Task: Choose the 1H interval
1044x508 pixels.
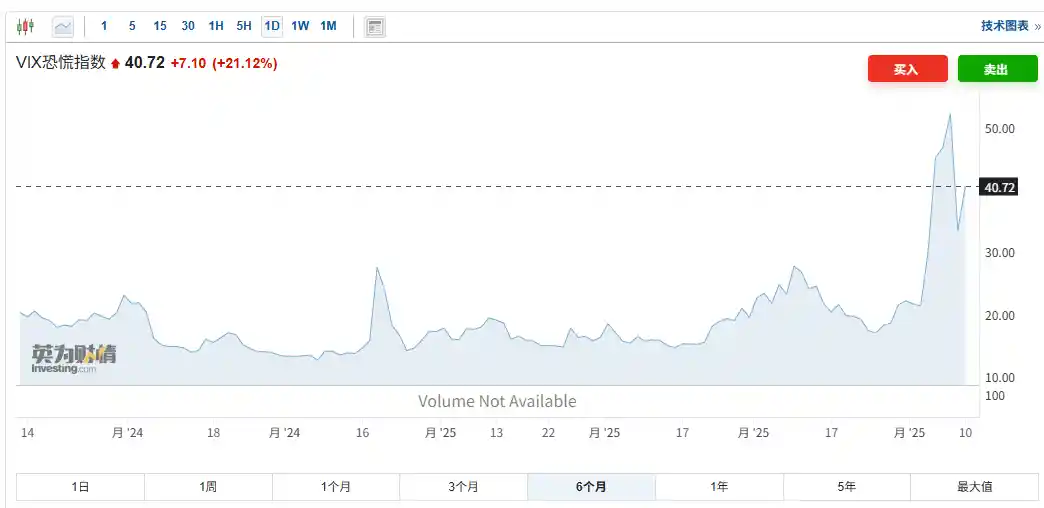Action: [216, 27]
